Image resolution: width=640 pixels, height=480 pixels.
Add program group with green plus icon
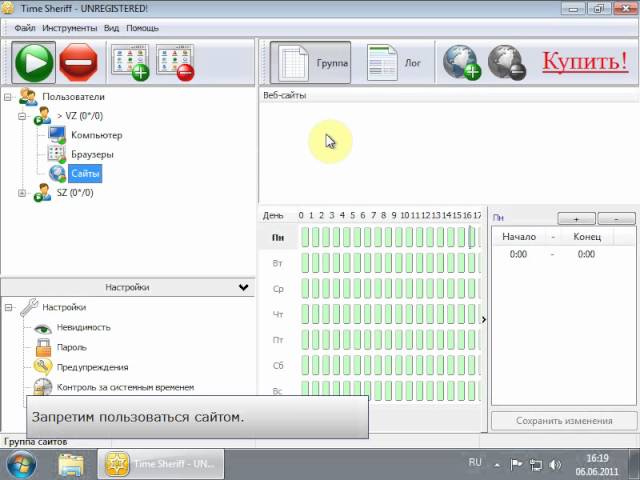coord(131,63)
